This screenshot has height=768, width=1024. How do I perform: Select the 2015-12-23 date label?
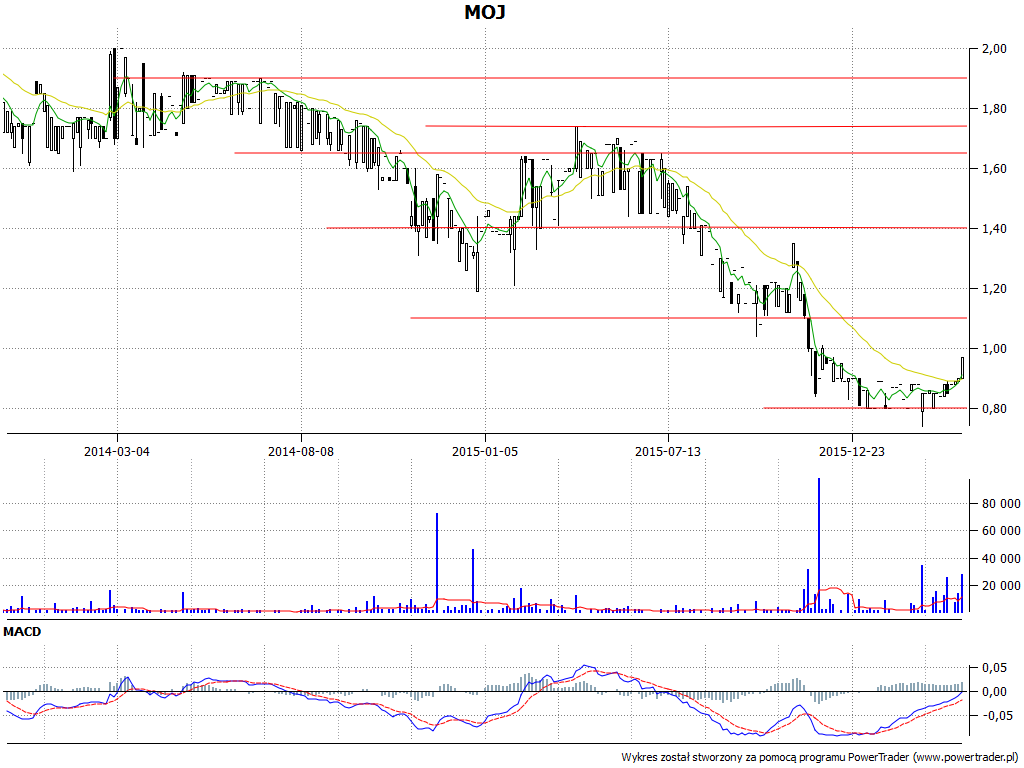pos(852,451)
